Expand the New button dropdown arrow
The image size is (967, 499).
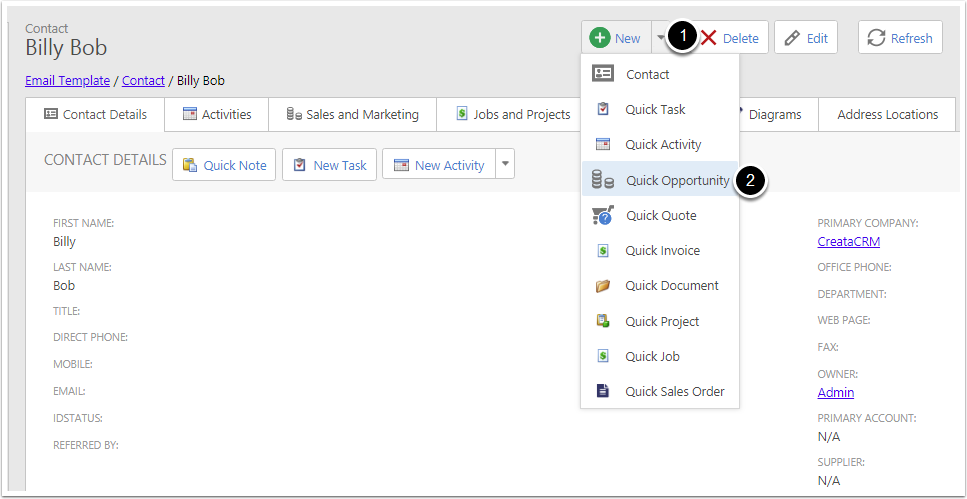[x=661, y=38]
